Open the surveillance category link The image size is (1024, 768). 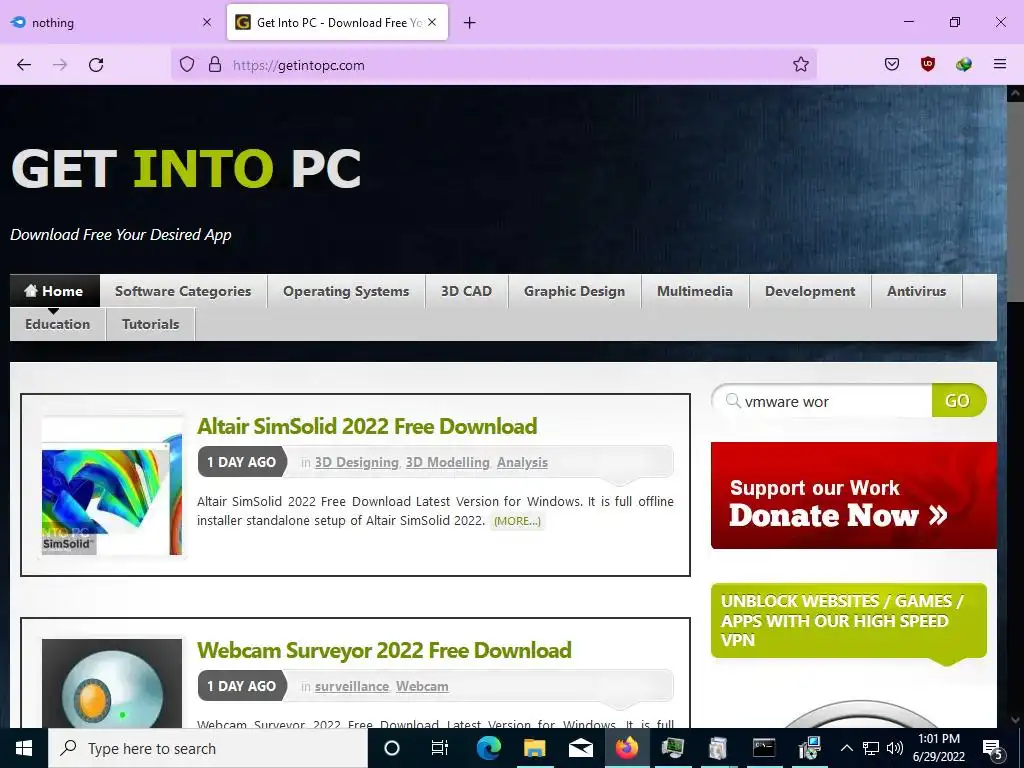click(x=352, y=686)
